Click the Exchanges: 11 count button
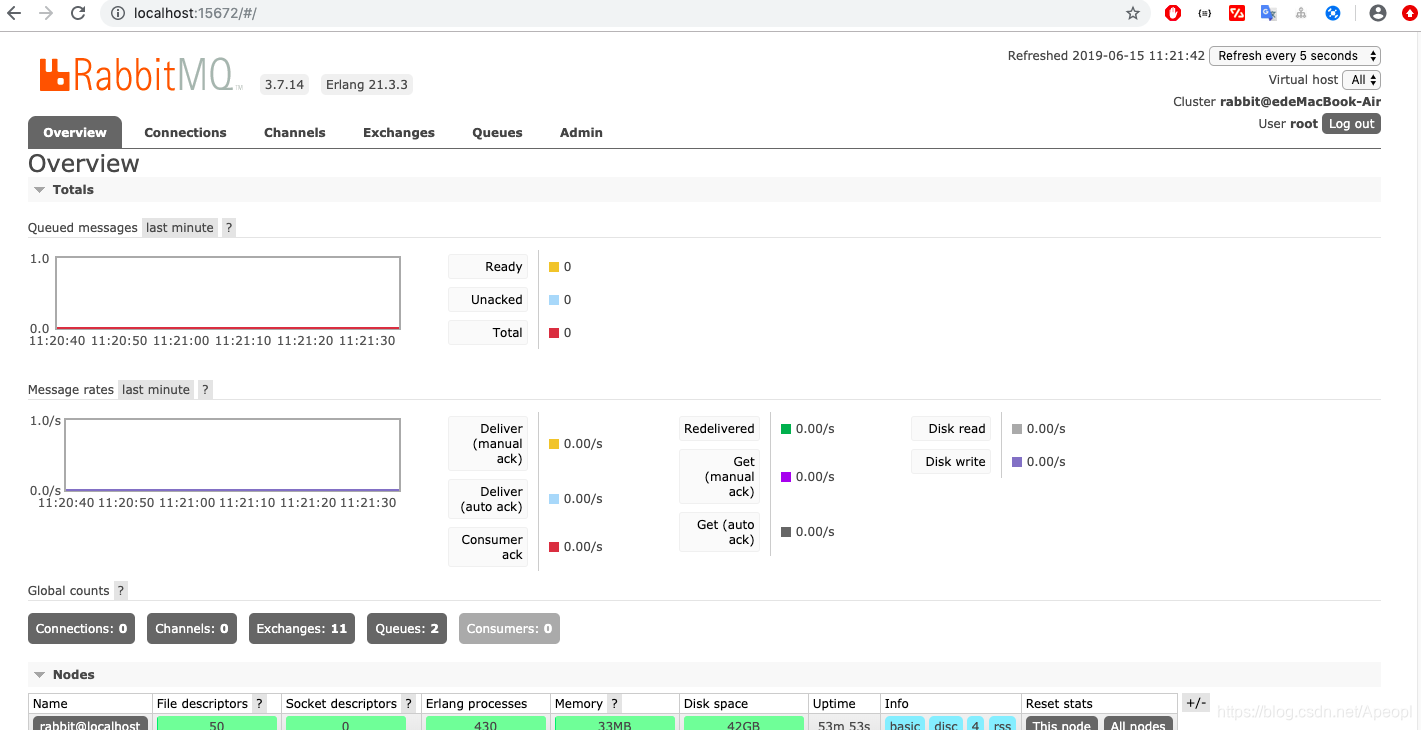1421x730 pixels. 302,629
